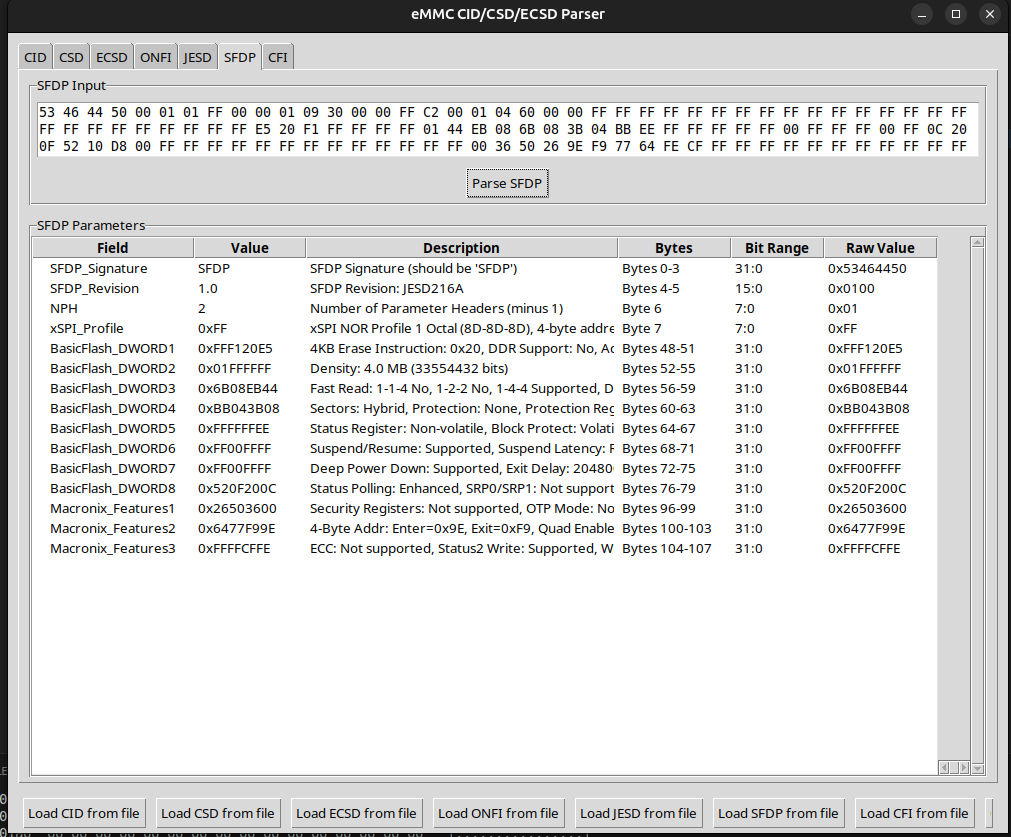
Task: Click Load ECSD from file
Action: (356, 813)
